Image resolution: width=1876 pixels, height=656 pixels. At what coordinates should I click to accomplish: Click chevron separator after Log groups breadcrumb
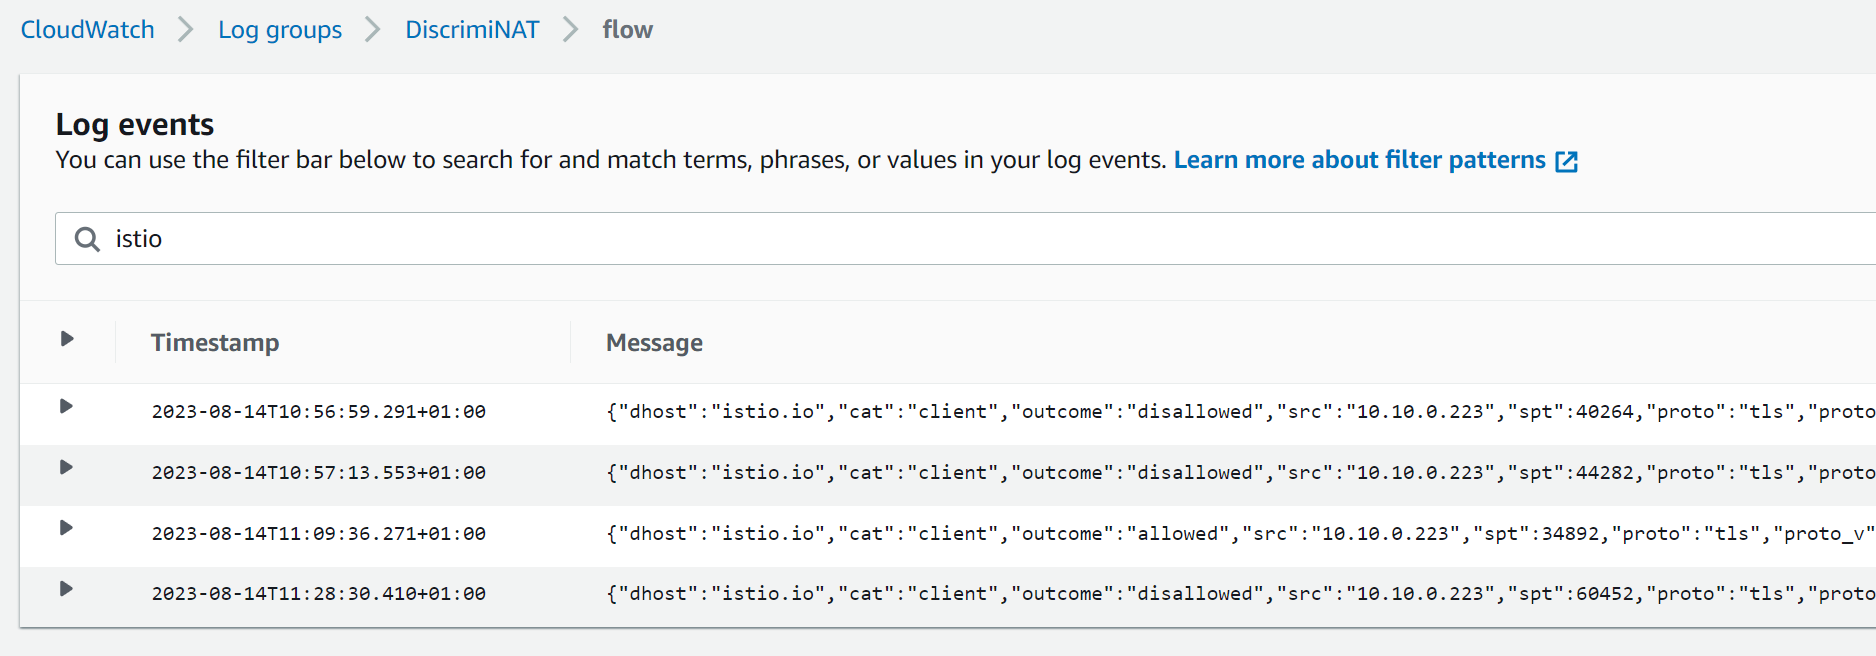pos(373,30)
